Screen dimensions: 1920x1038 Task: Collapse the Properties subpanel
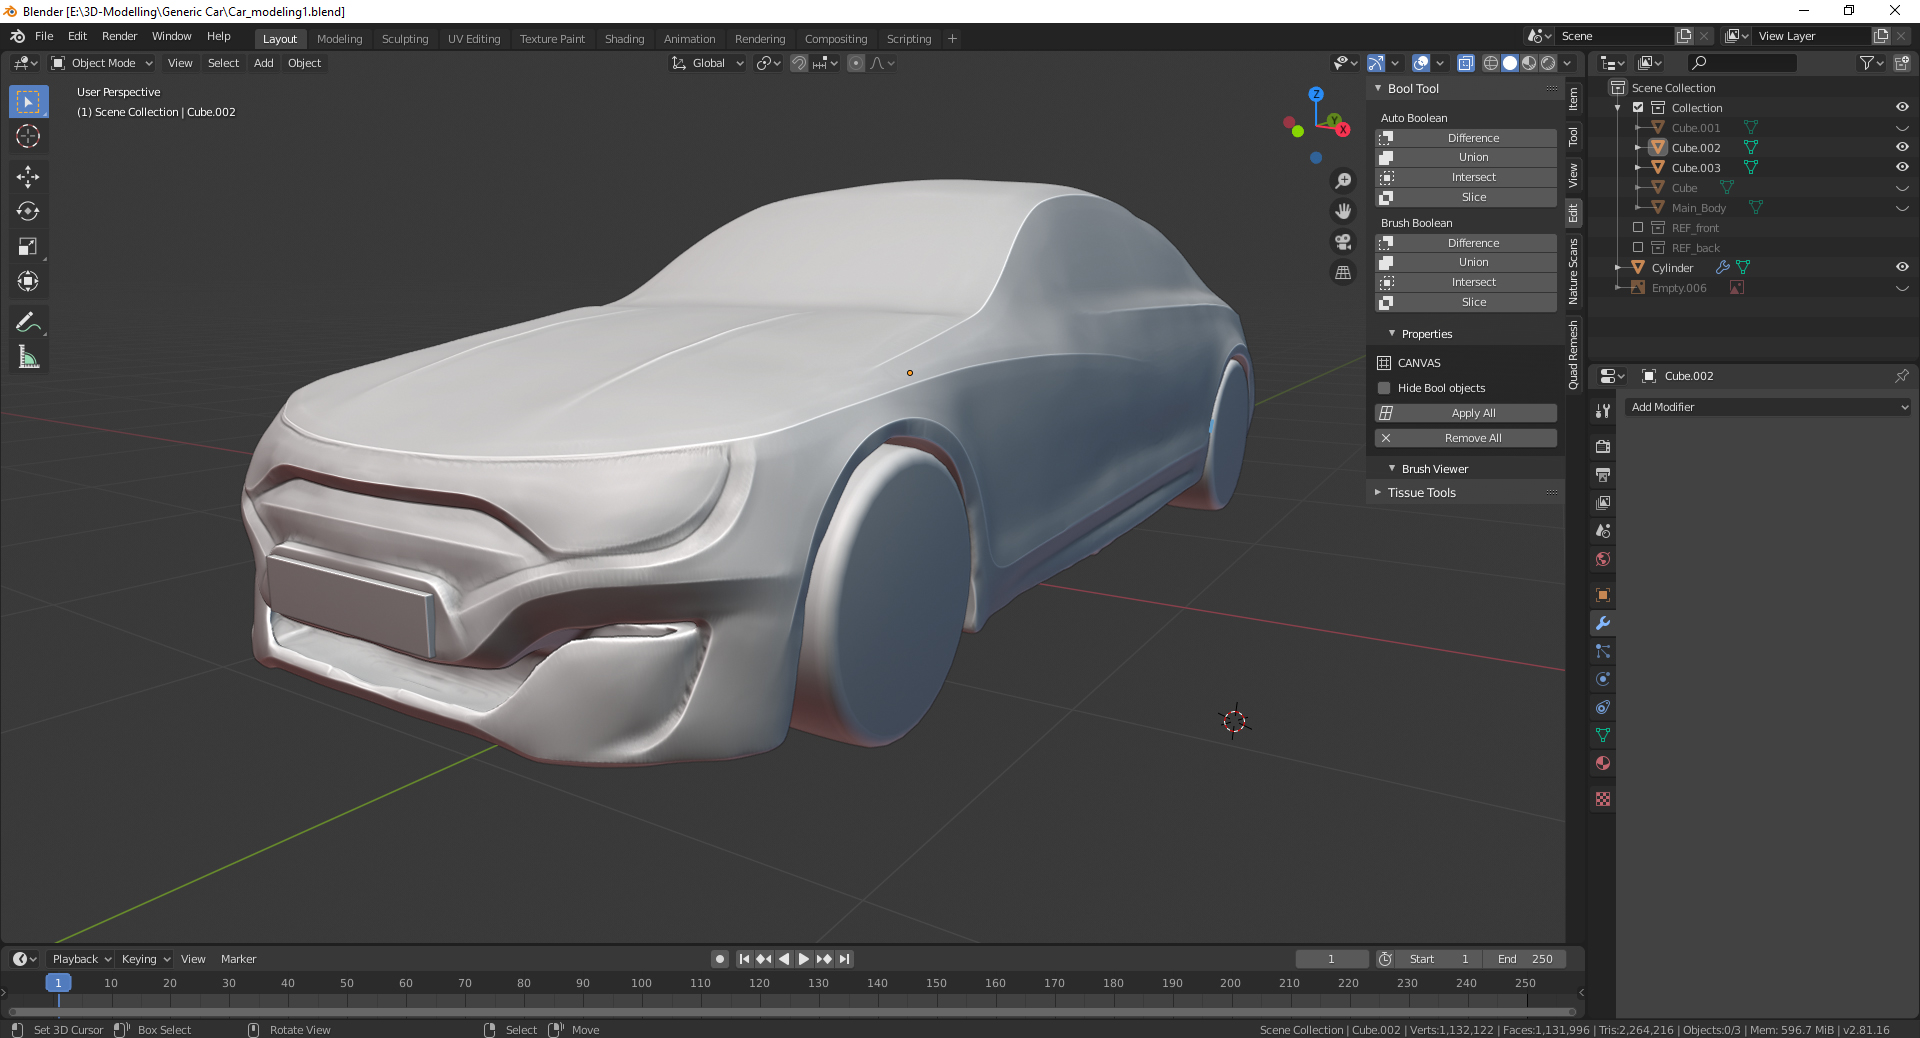1392,333
